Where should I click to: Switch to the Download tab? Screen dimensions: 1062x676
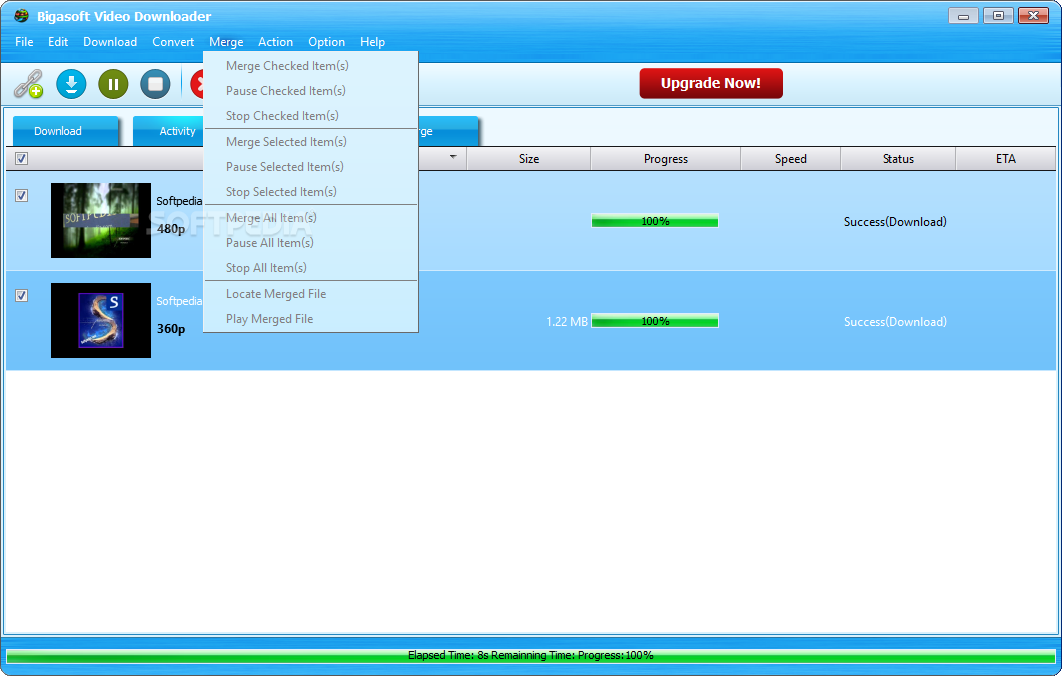[66, 131]
